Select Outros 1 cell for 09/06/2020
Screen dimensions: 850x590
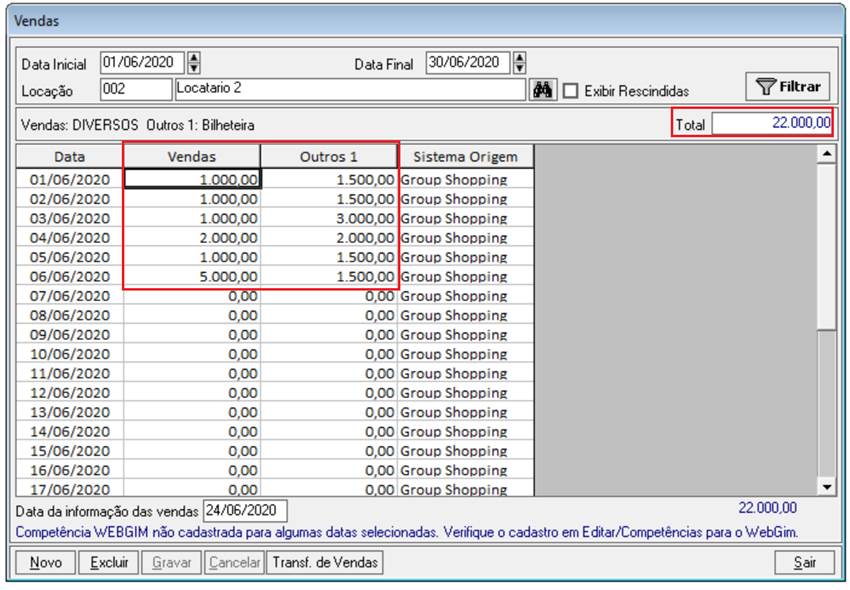point(329,335)
